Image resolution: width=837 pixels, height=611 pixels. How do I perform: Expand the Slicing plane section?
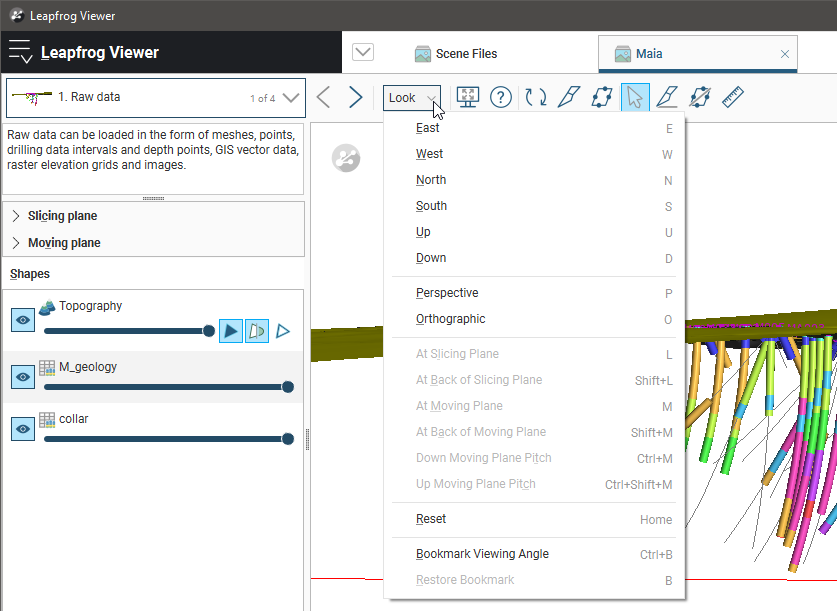16,216
